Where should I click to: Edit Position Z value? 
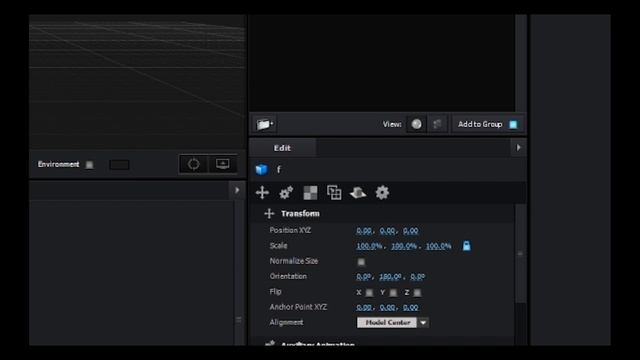pyautogui.click(x=411, y=231)
